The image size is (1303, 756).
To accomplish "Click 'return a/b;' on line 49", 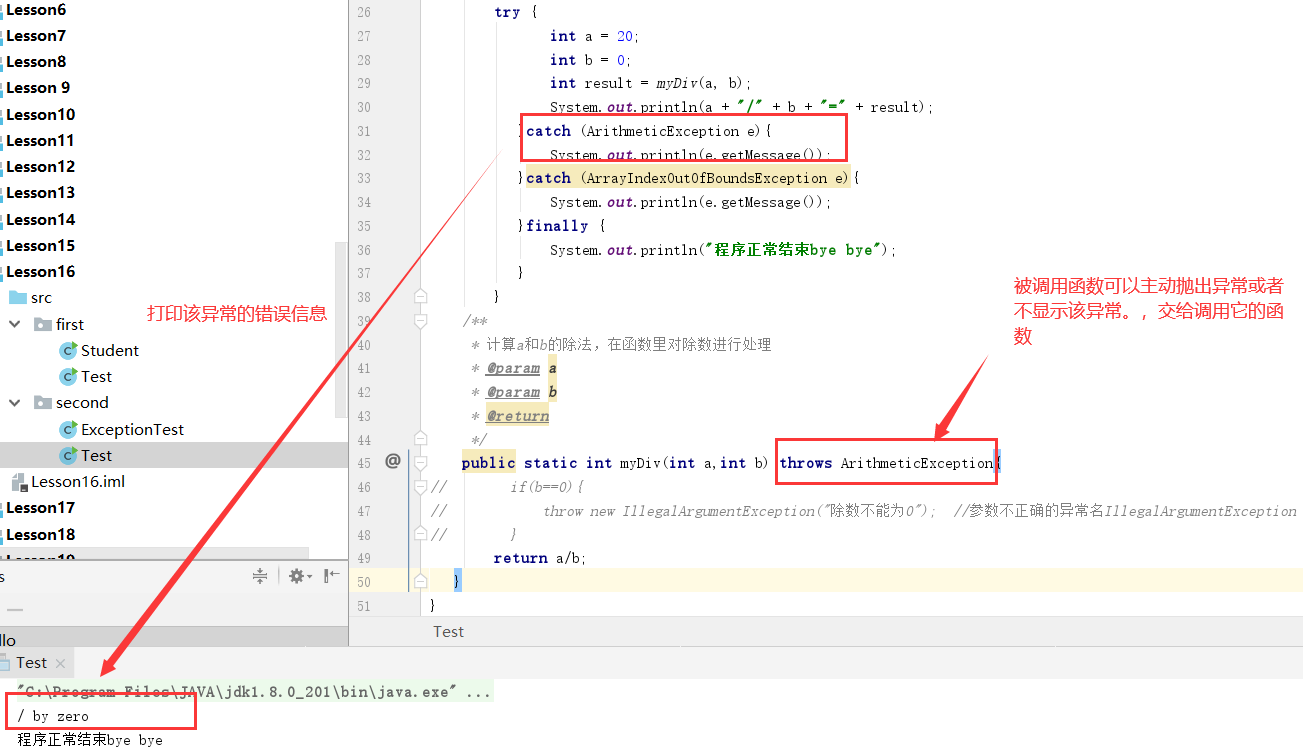I will [540, 558].
